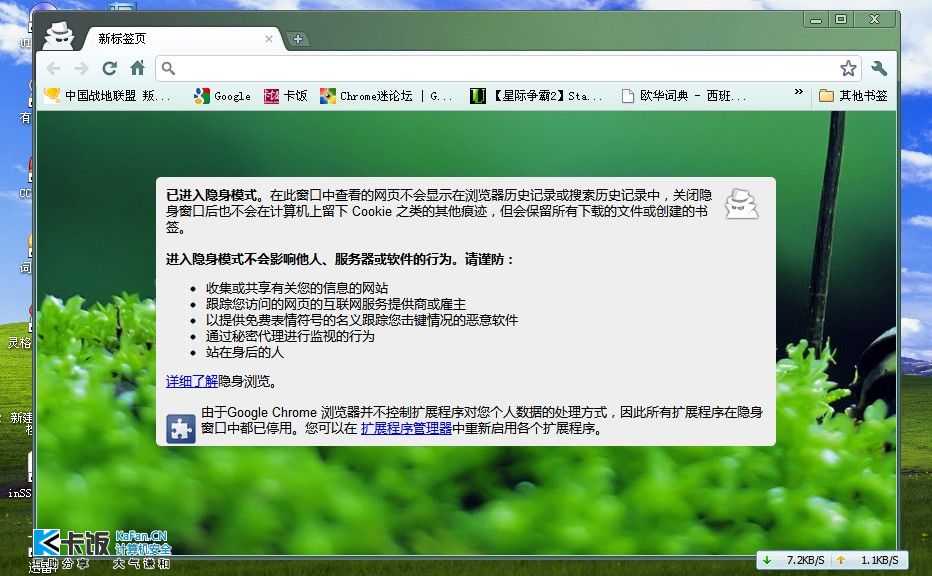The image size is (932, 576).
Task: Go to the home page icon
Action: tap(137, 68)
